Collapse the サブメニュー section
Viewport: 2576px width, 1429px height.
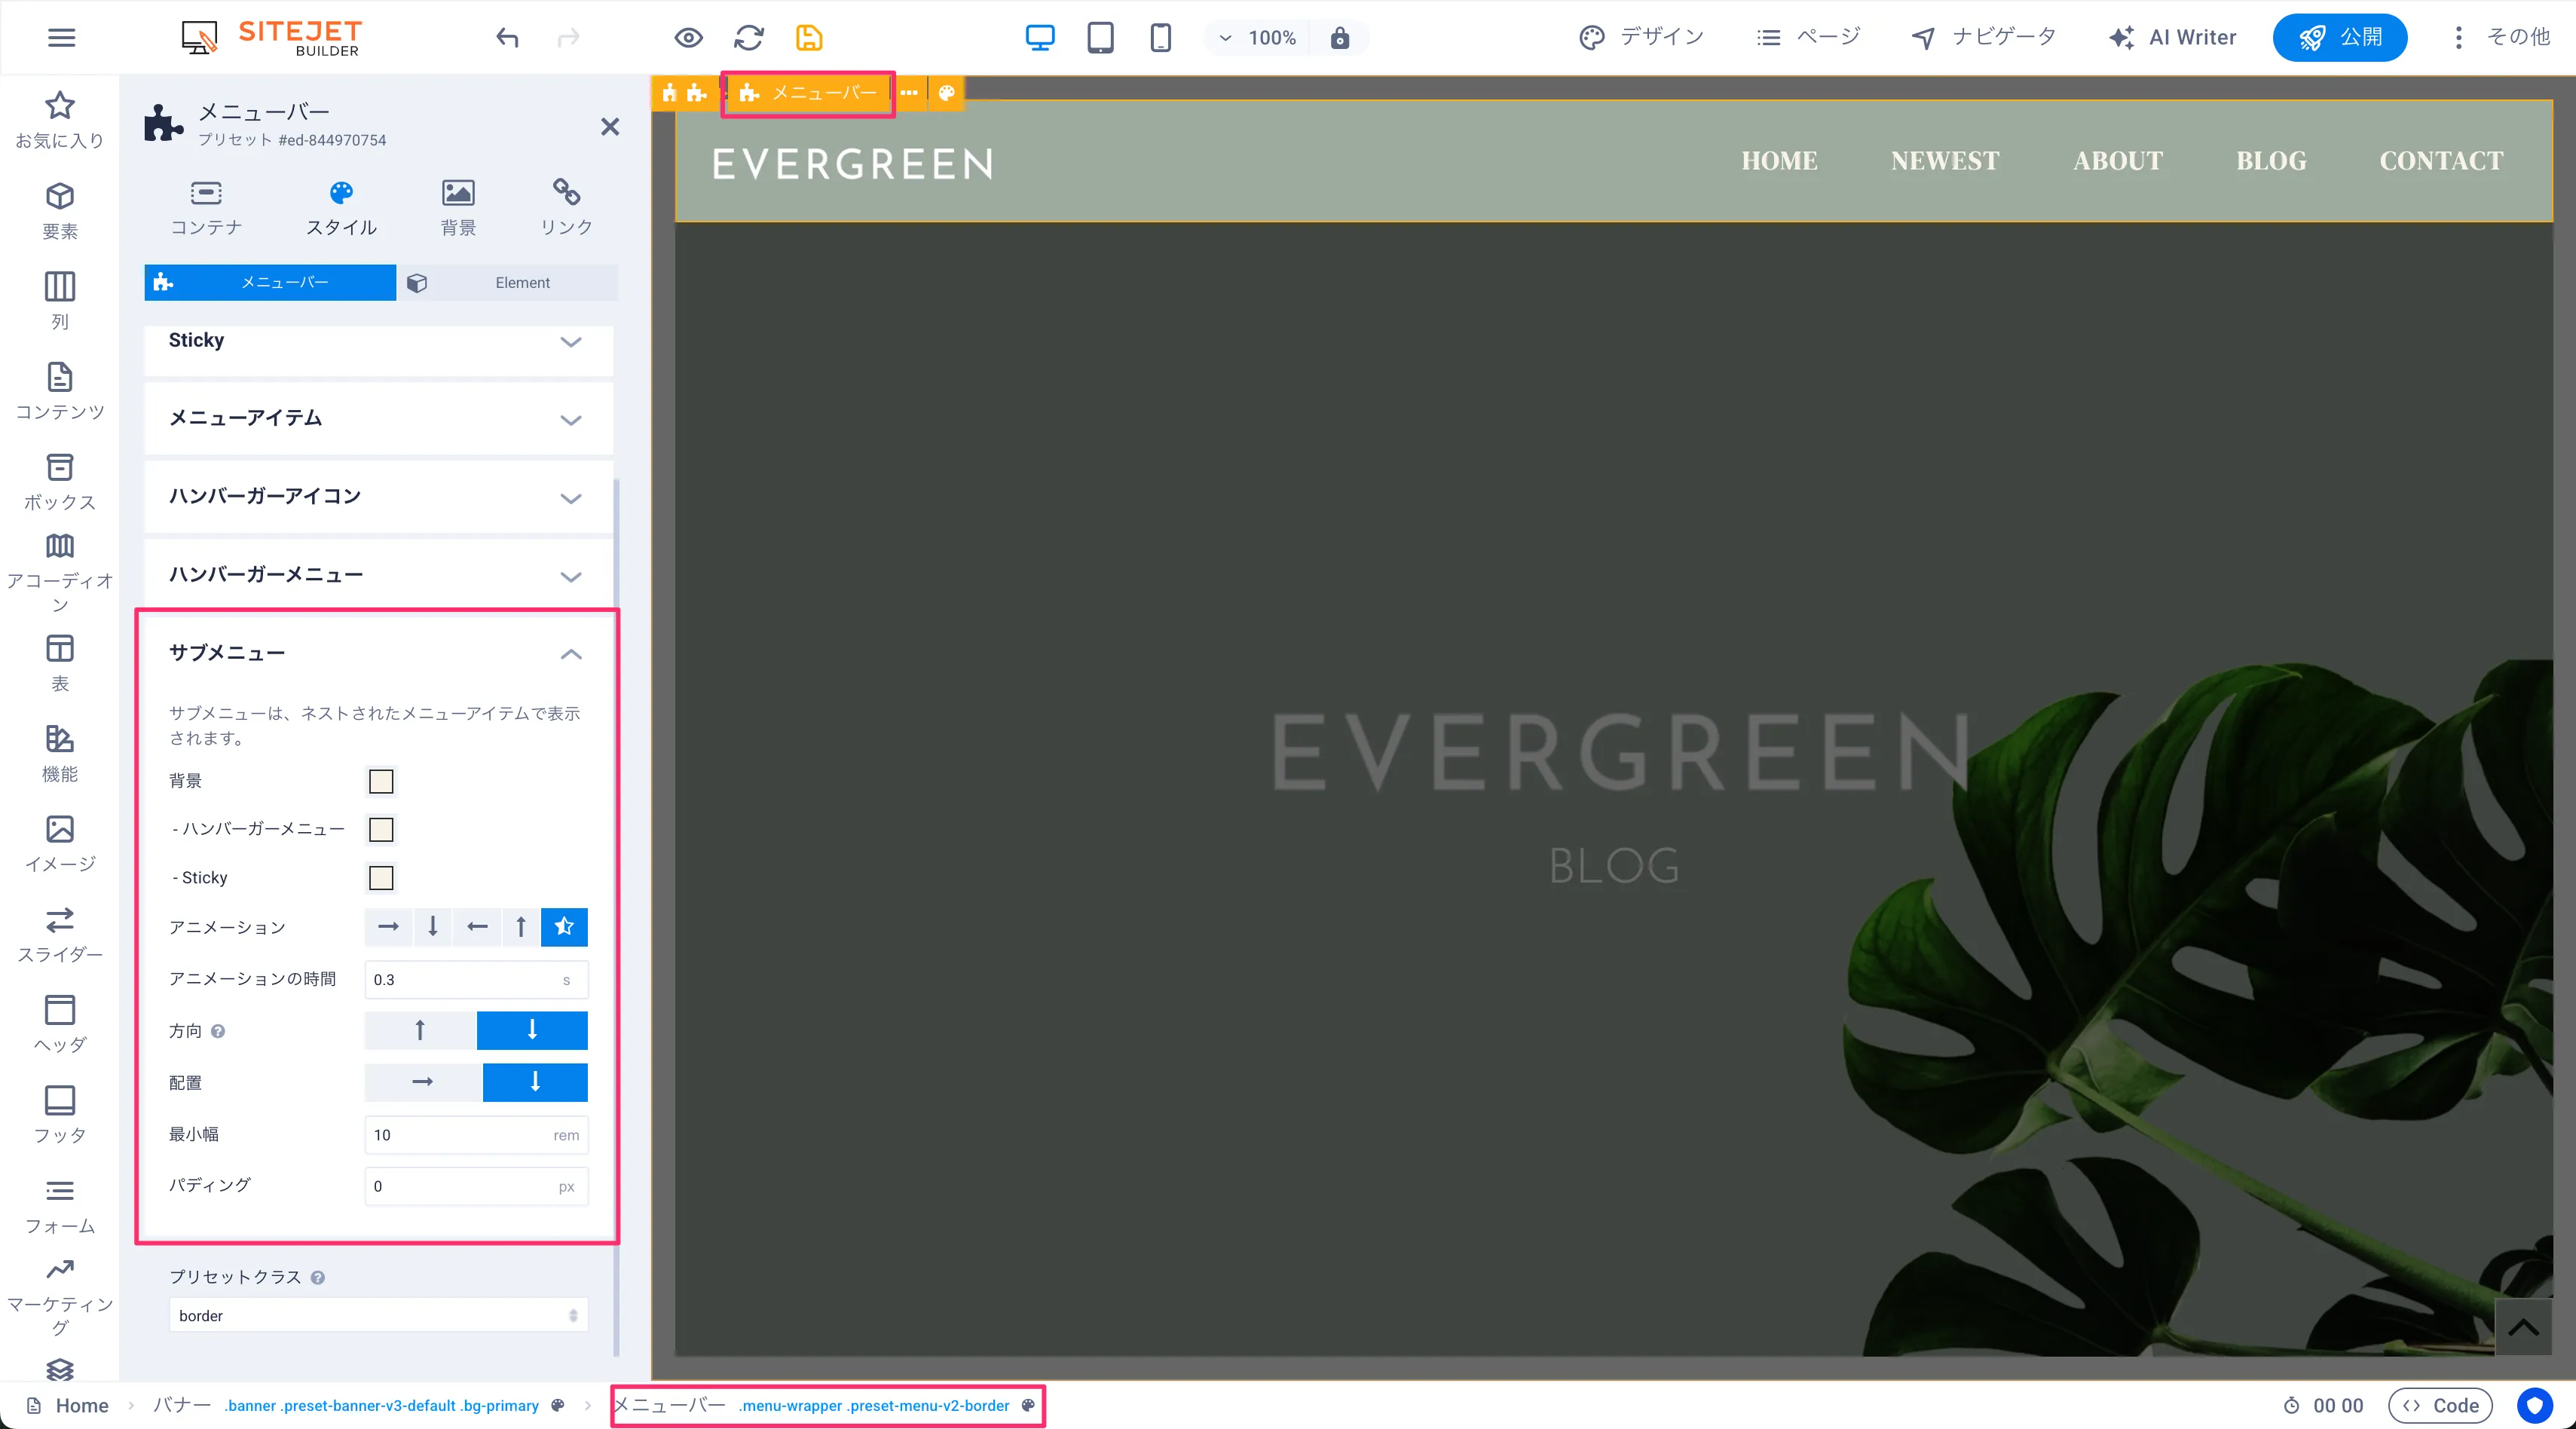point(378,653)
